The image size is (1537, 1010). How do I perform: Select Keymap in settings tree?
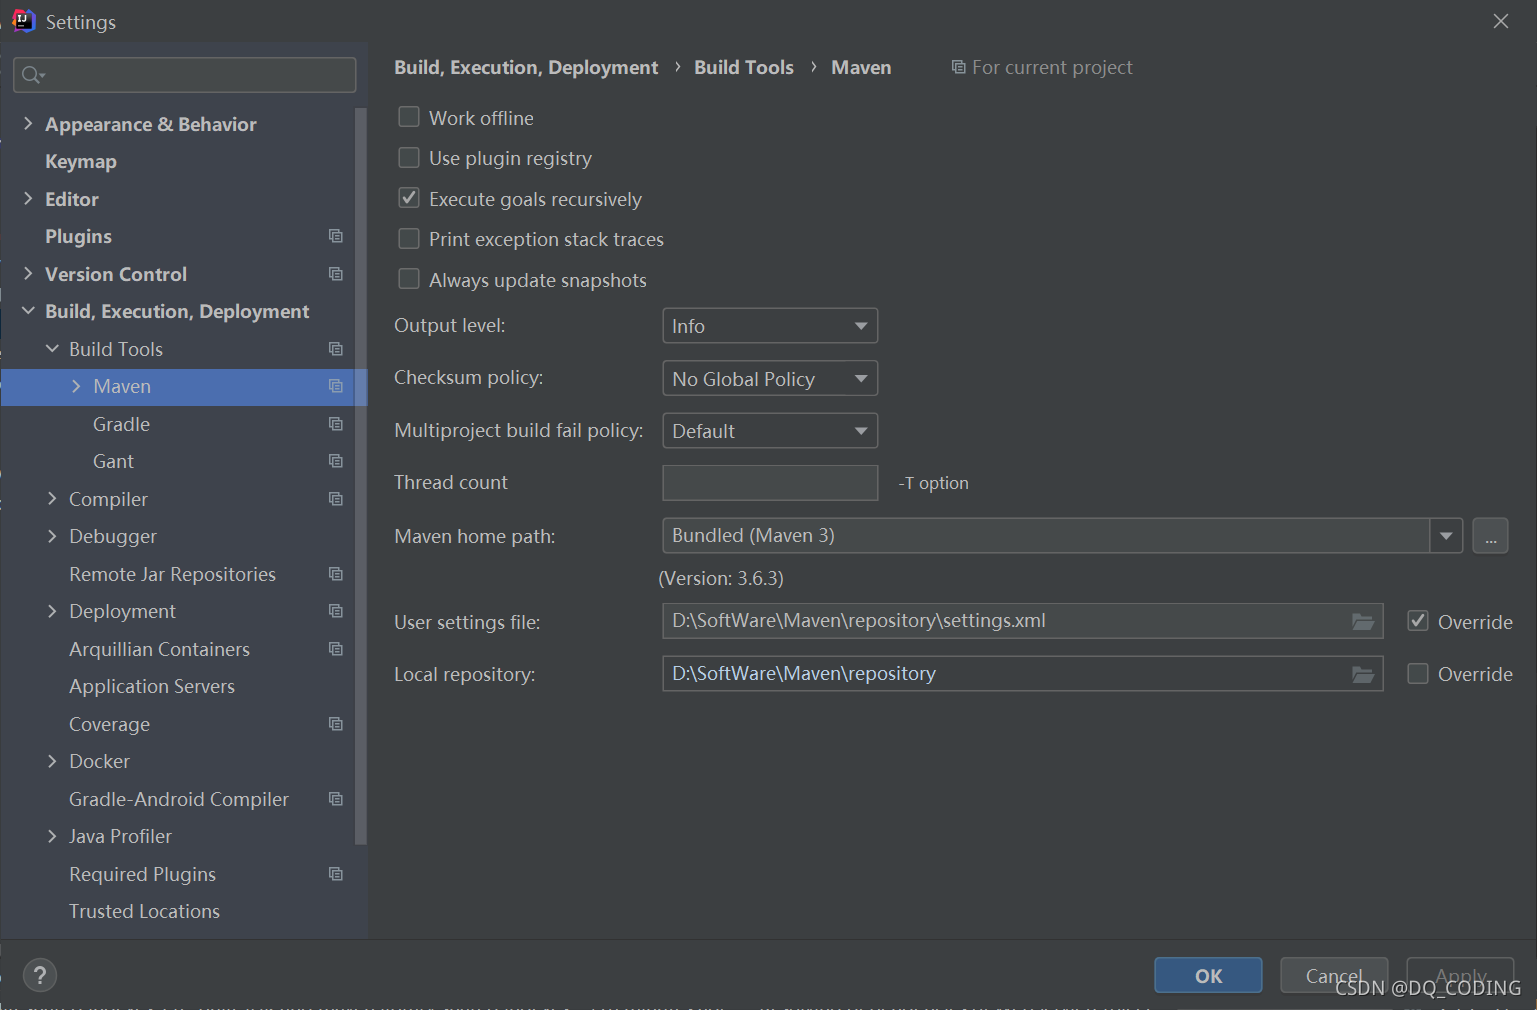(81, 161)
